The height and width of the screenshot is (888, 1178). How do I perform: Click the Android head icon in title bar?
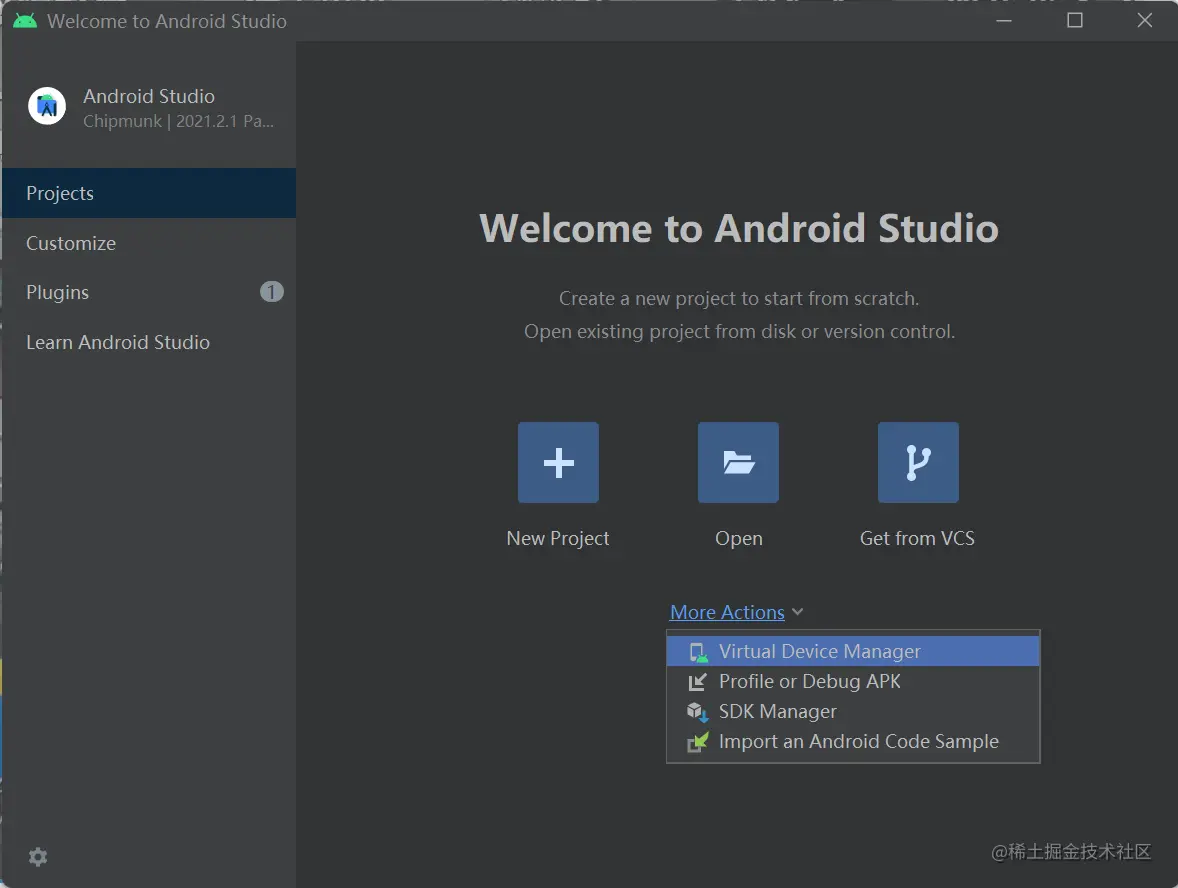tap(25, 21)
